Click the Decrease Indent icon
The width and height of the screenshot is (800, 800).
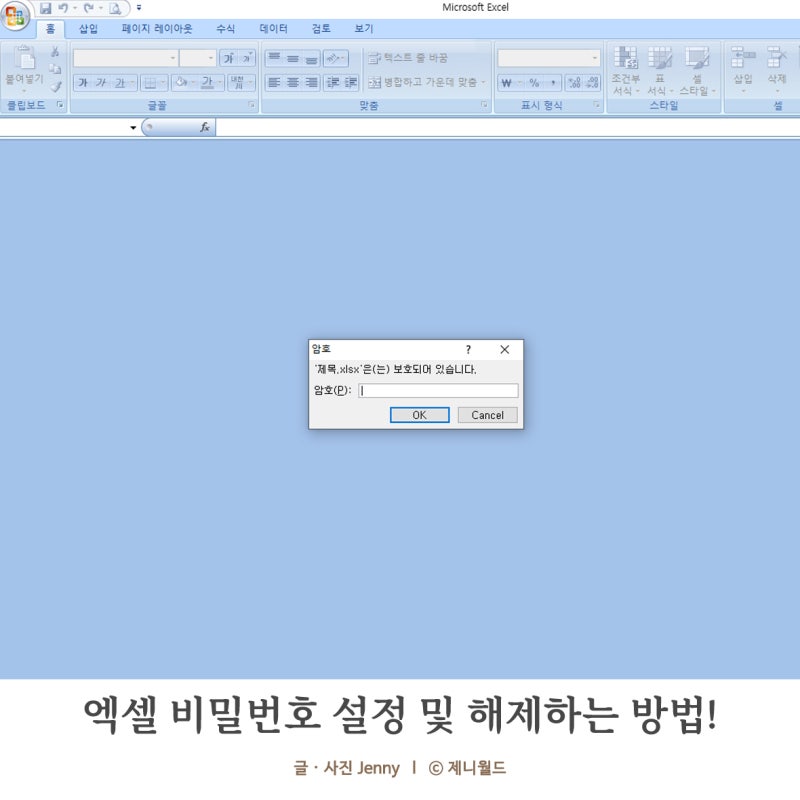point(333,82)
